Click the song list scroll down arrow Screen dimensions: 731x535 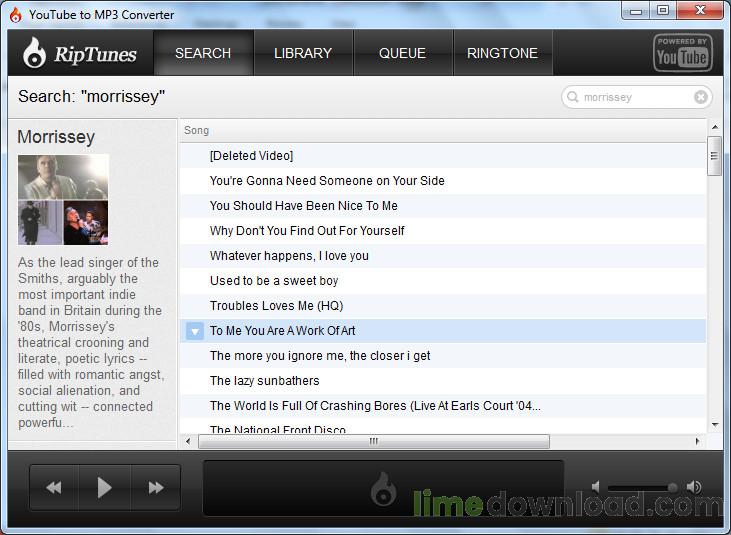click(715, 425)
